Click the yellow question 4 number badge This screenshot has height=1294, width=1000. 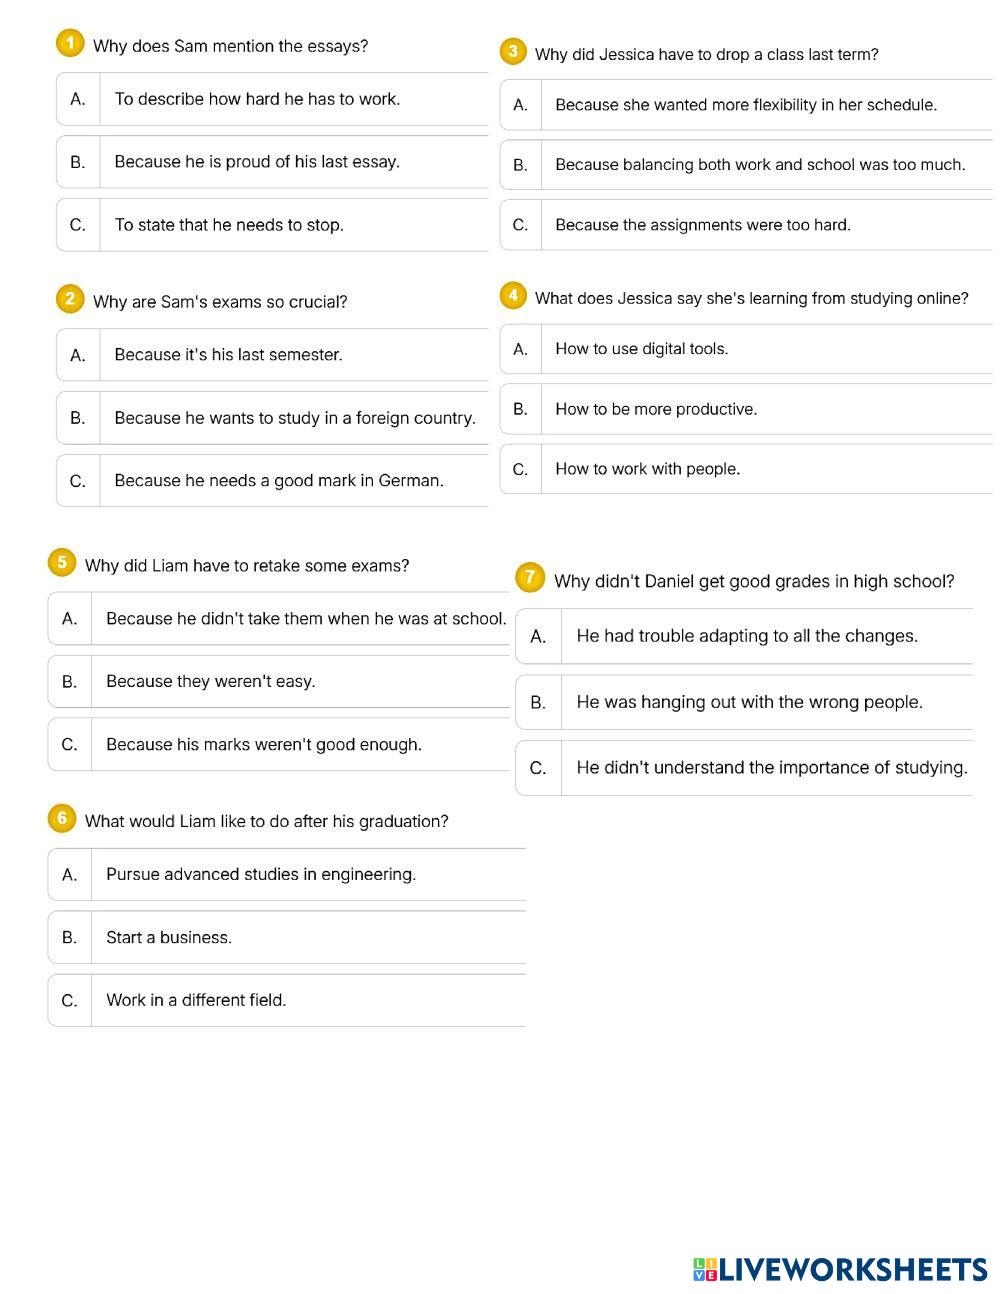coord(513,296)
